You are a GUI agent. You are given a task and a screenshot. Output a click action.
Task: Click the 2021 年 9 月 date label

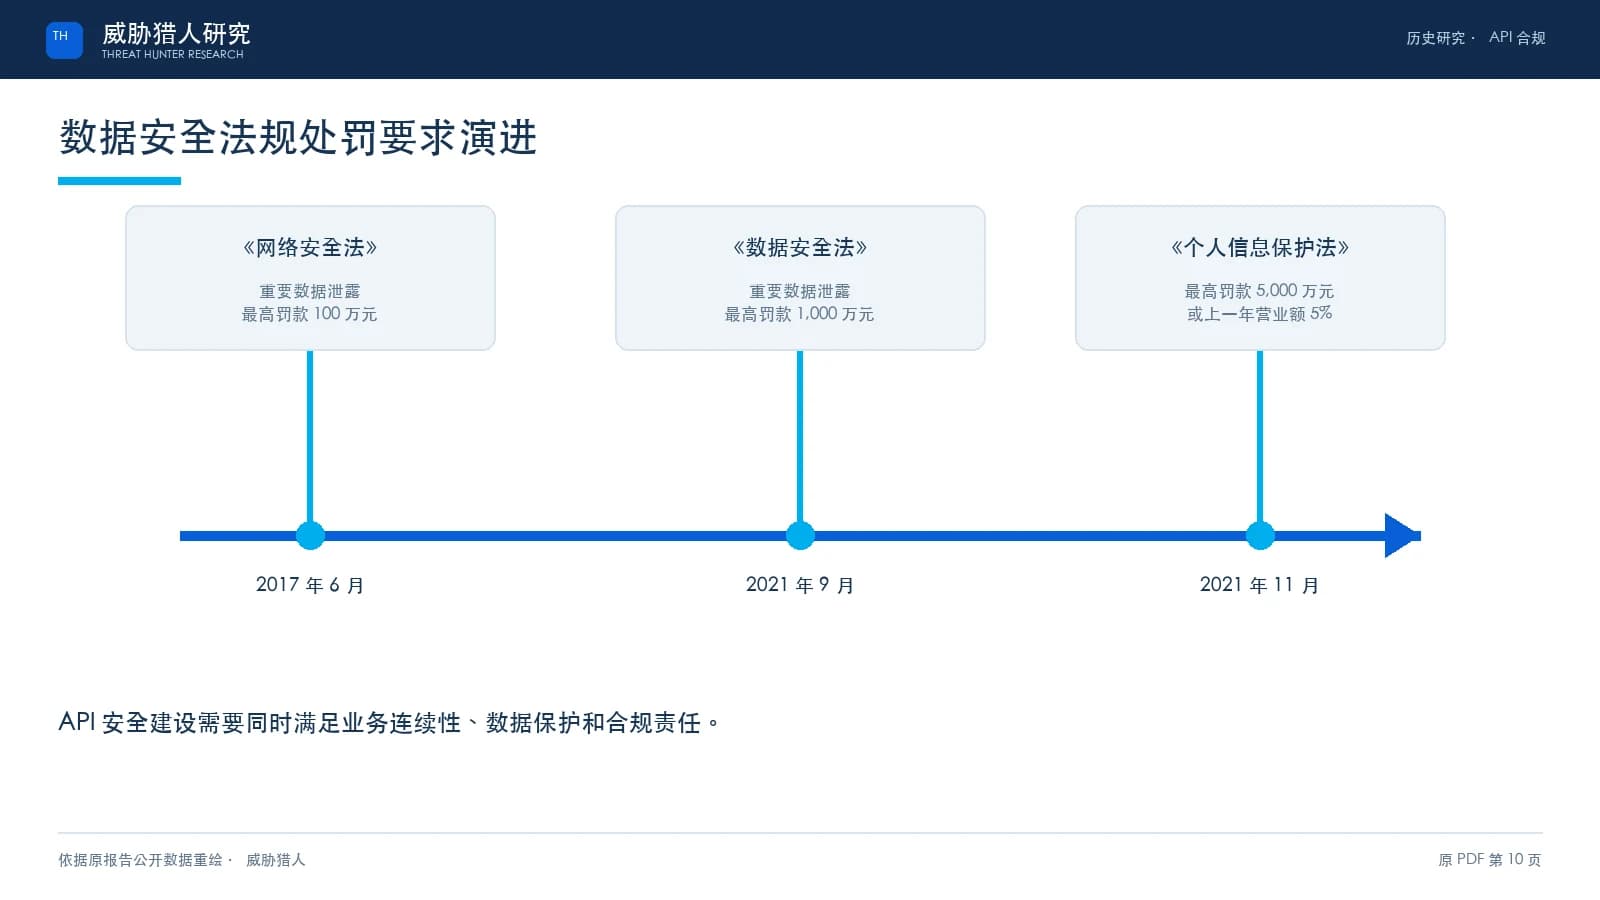tap(800, 585)
